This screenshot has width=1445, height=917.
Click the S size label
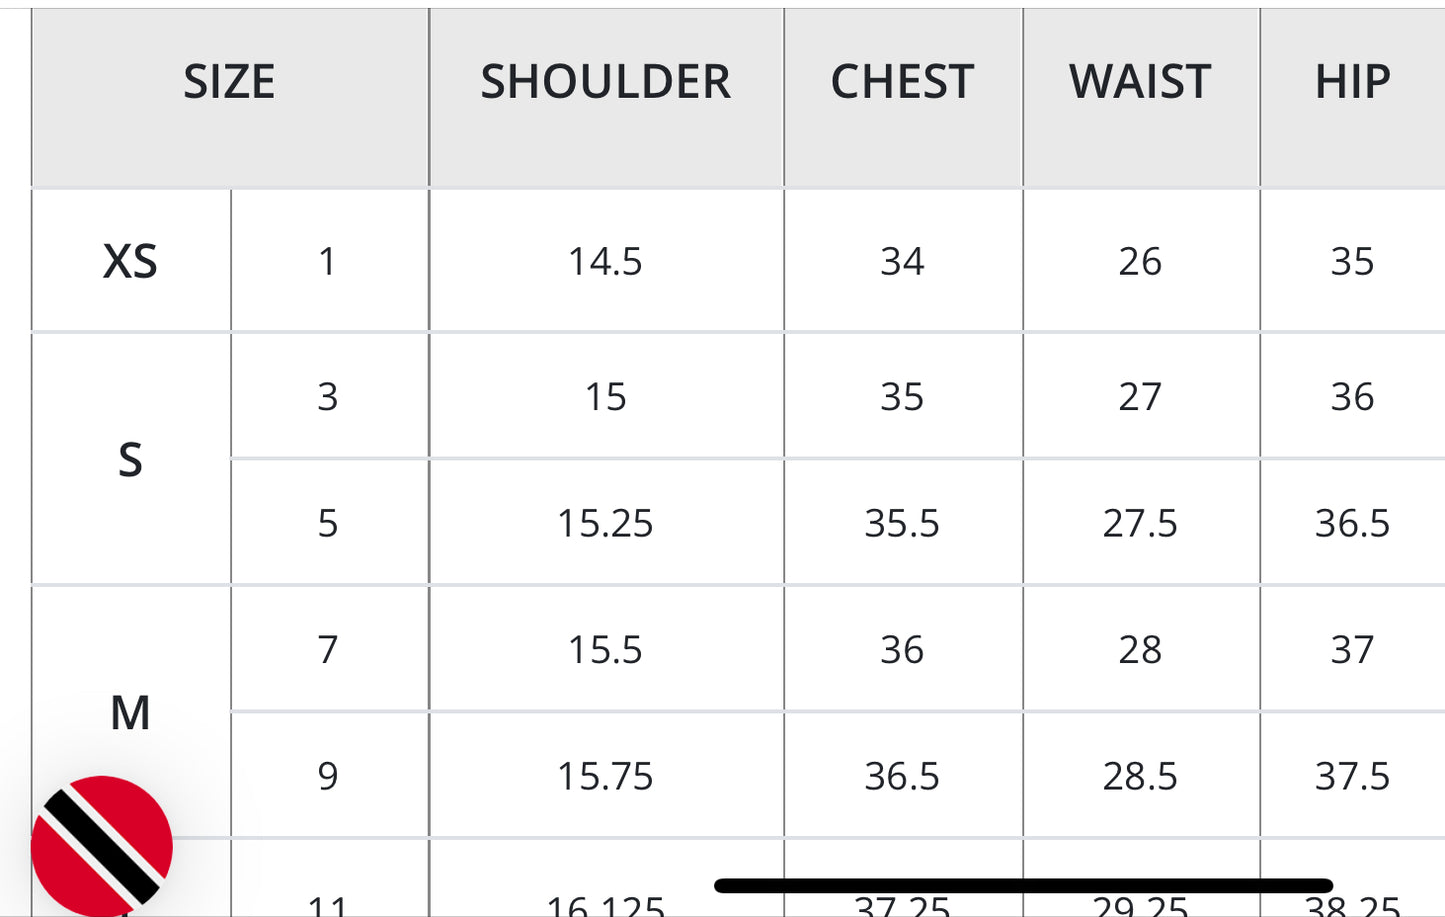pos(130,460)
